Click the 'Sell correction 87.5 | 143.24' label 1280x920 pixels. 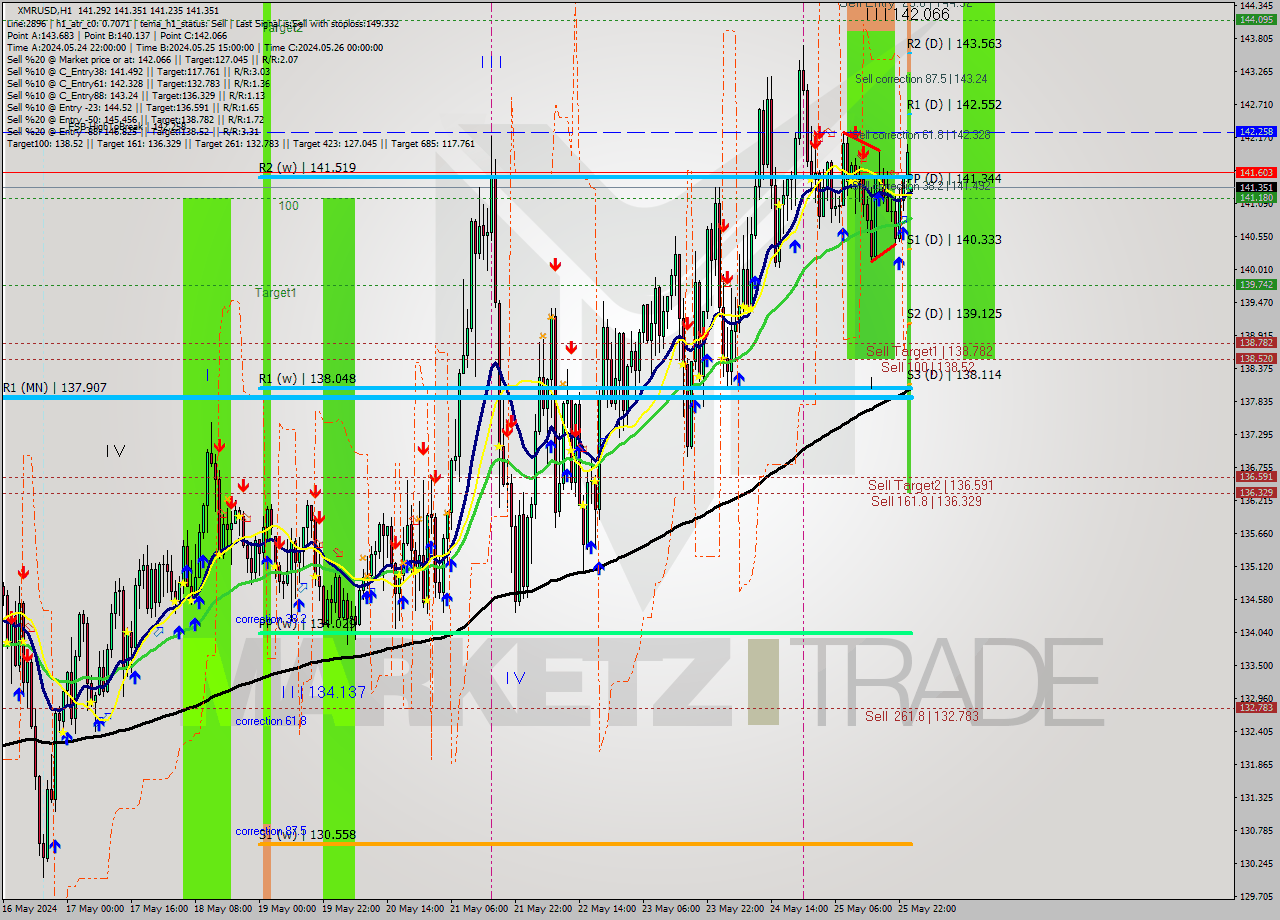click(921, 79)
